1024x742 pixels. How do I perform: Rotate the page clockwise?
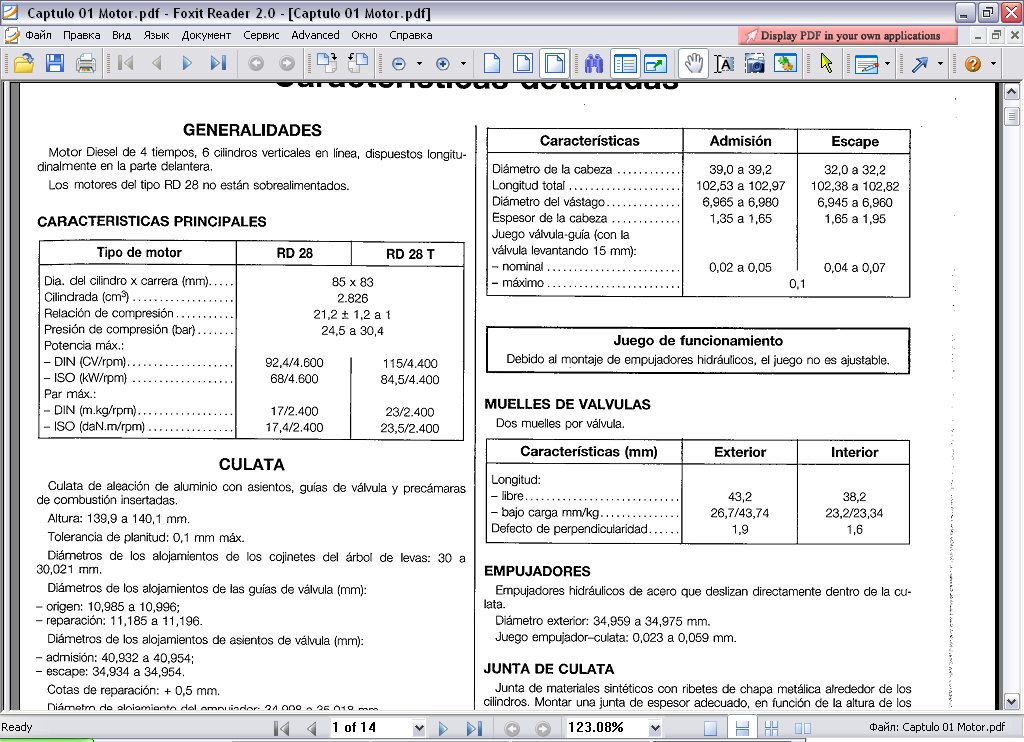click(x=327, y=63)
